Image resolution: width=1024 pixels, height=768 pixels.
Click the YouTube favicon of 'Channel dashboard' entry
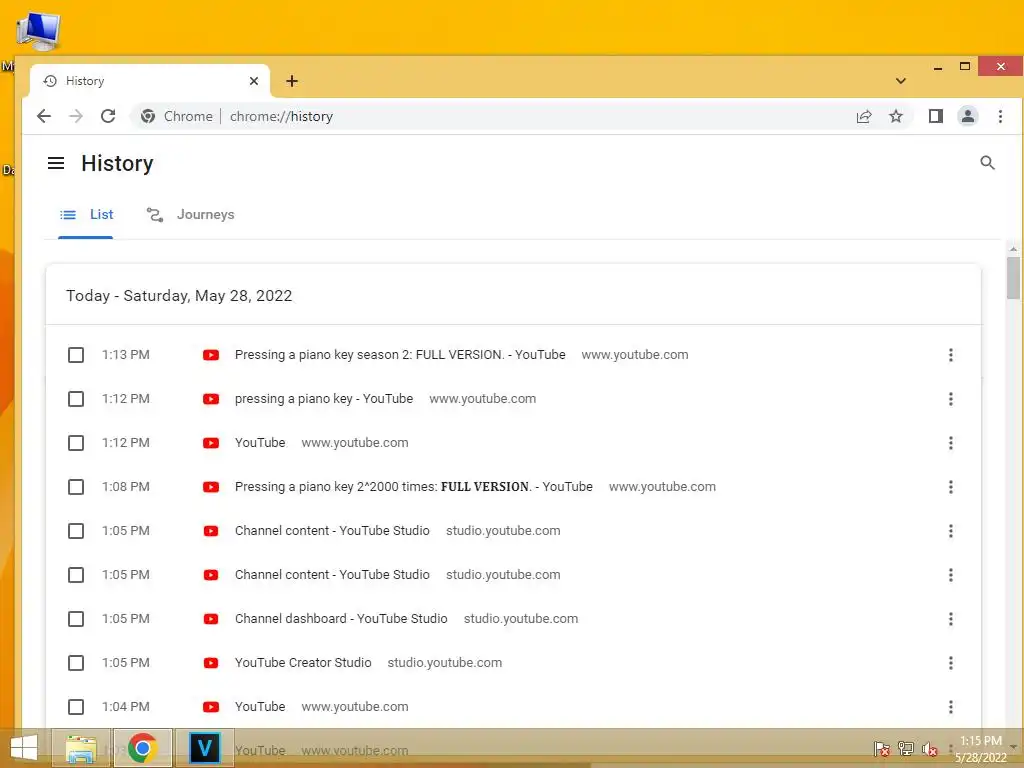tap(210, 618)
